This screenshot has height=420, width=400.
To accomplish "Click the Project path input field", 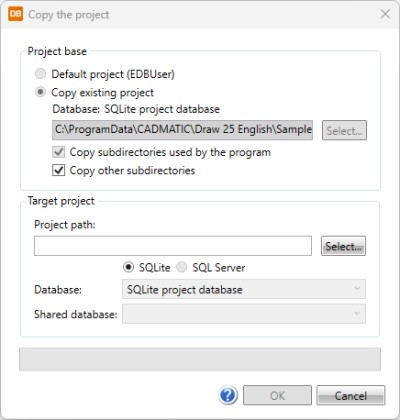I will coord(173,246).
